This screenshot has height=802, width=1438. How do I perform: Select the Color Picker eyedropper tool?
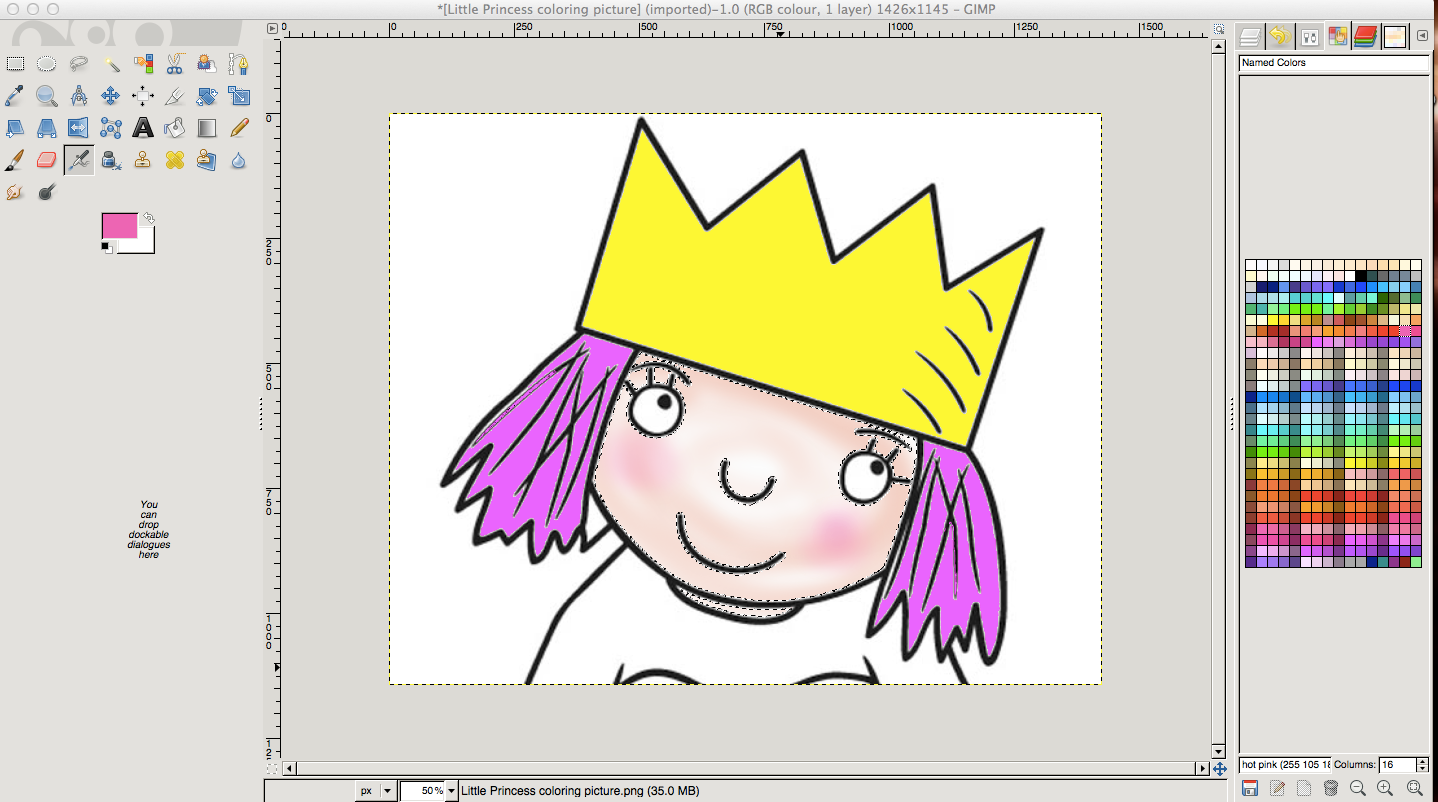coord(15,96)
